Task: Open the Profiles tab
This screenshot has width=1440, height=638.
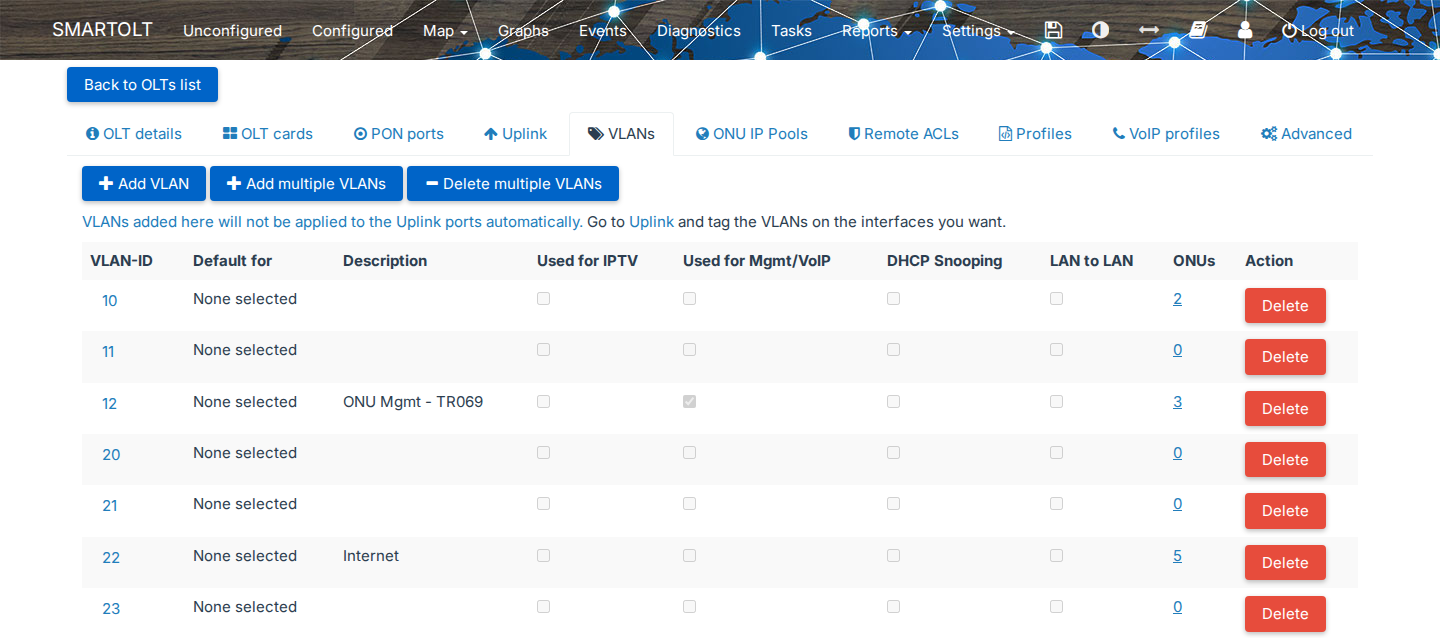Action: click(1035, 134)
